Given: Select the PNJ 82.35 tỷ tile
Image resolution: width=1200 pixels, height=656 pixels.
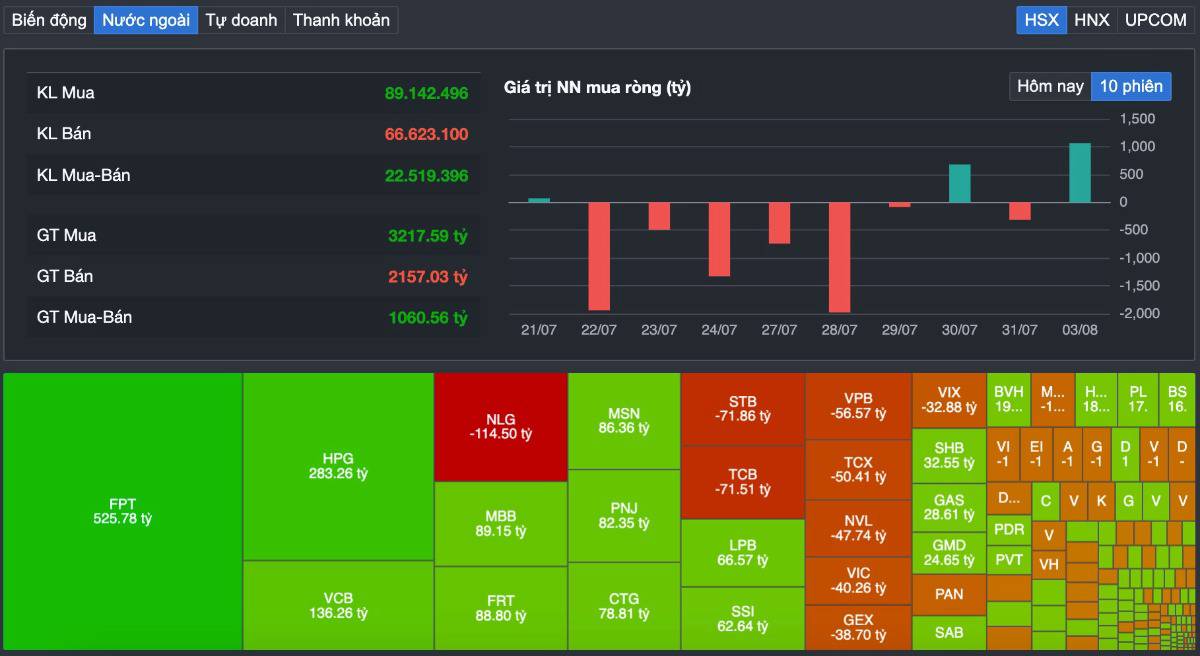Looking at the screenshot, I should tap(624, 514).
